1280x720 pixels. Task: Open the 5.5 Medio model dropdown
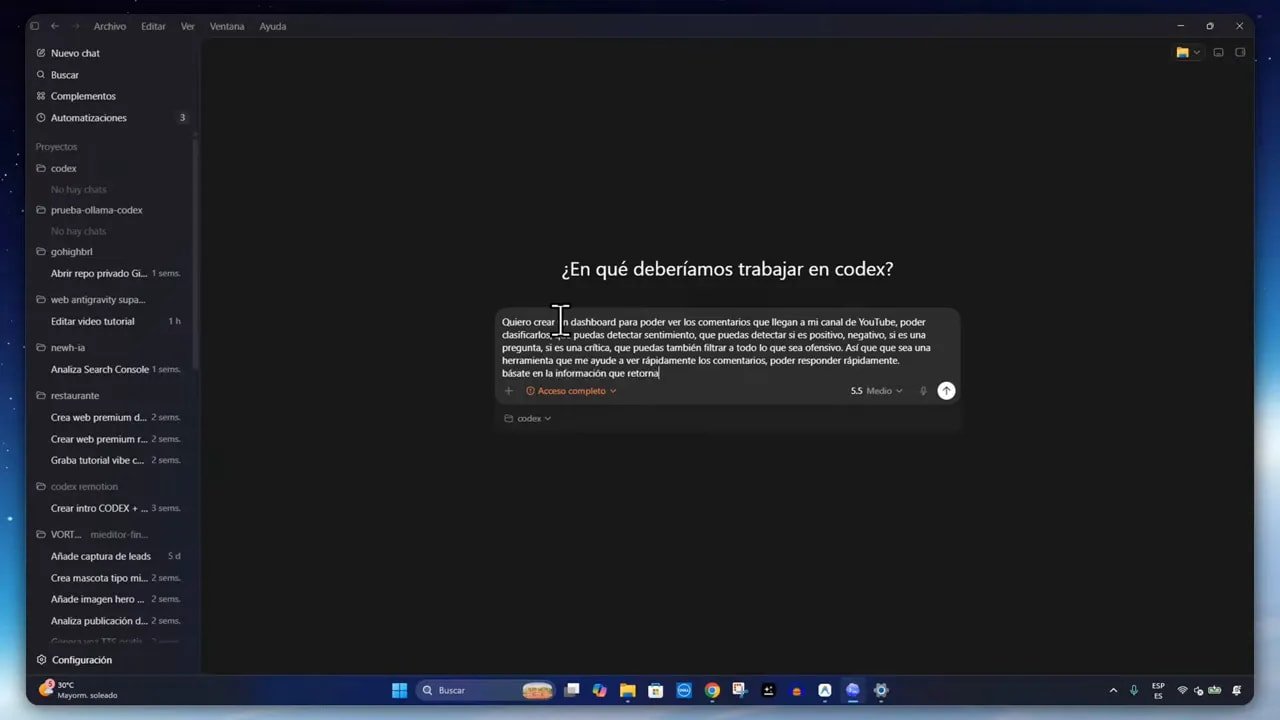pyautogui.click(x=876, y=391)
